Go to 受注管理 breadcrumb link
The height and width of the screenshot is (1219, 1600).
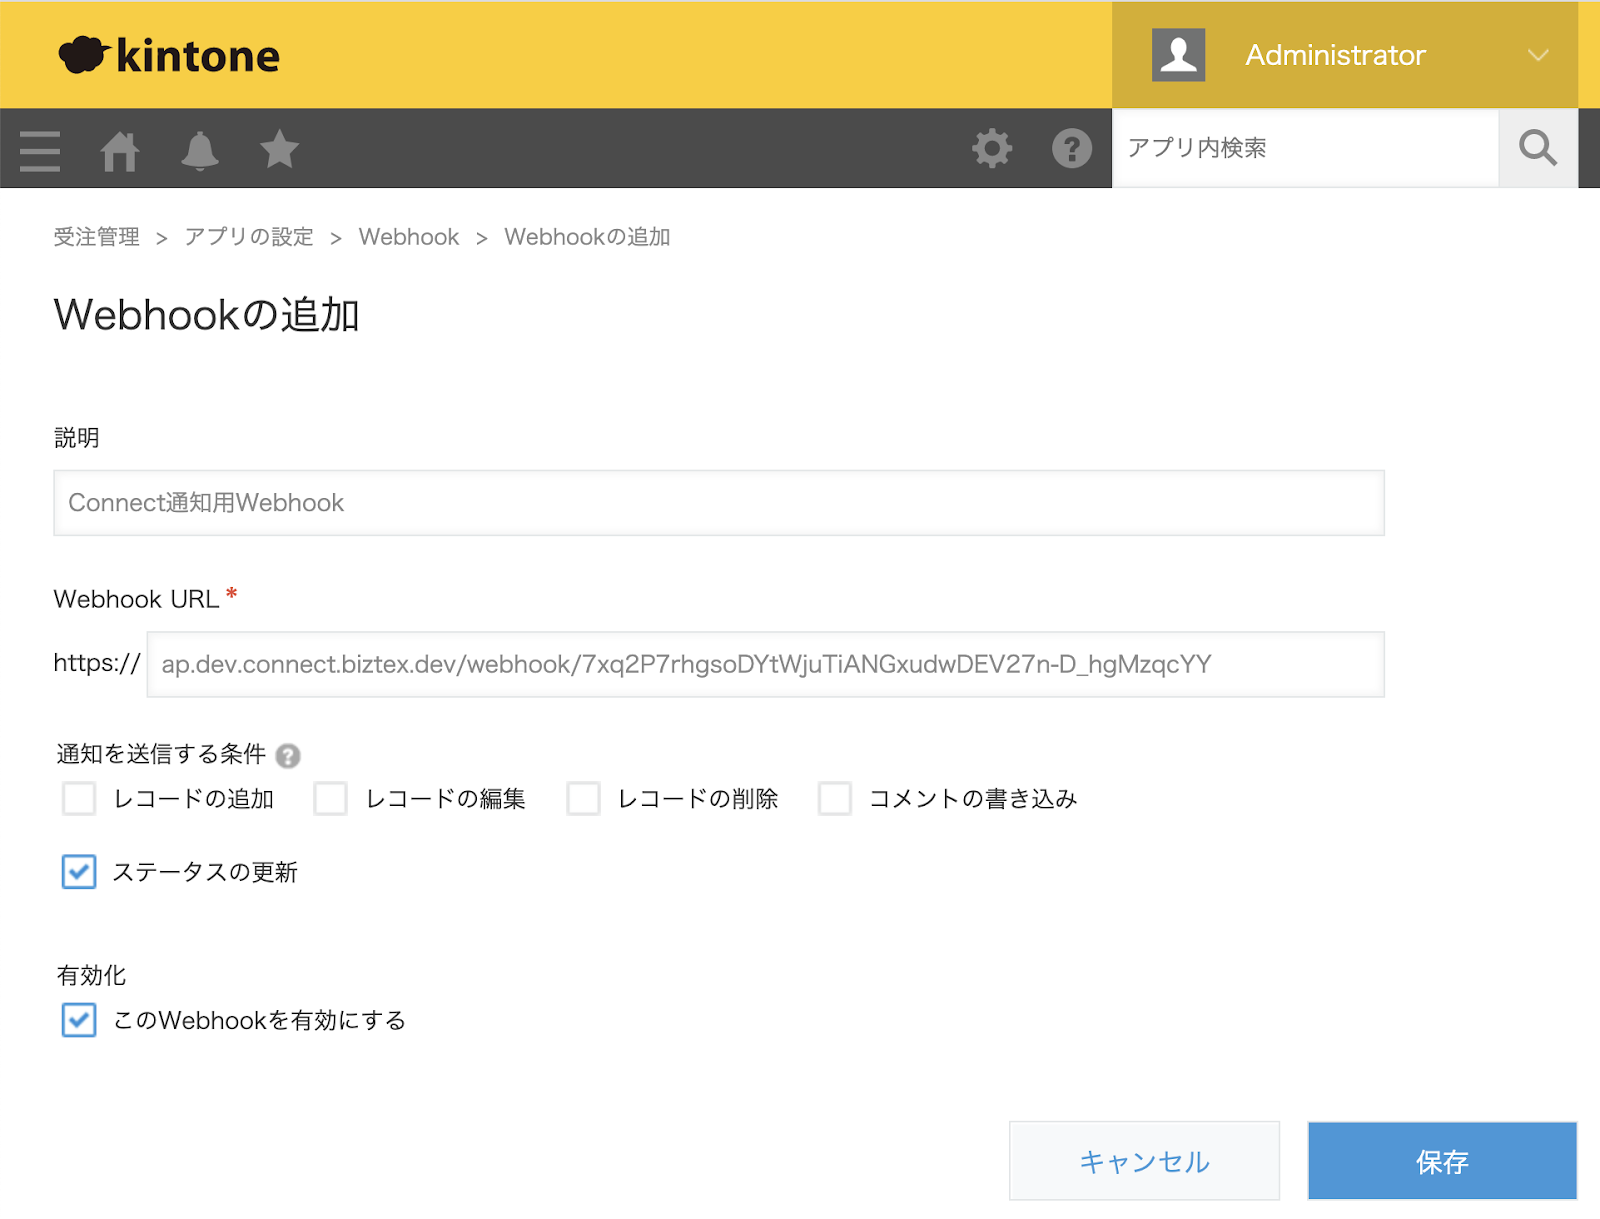pos(97,237)
